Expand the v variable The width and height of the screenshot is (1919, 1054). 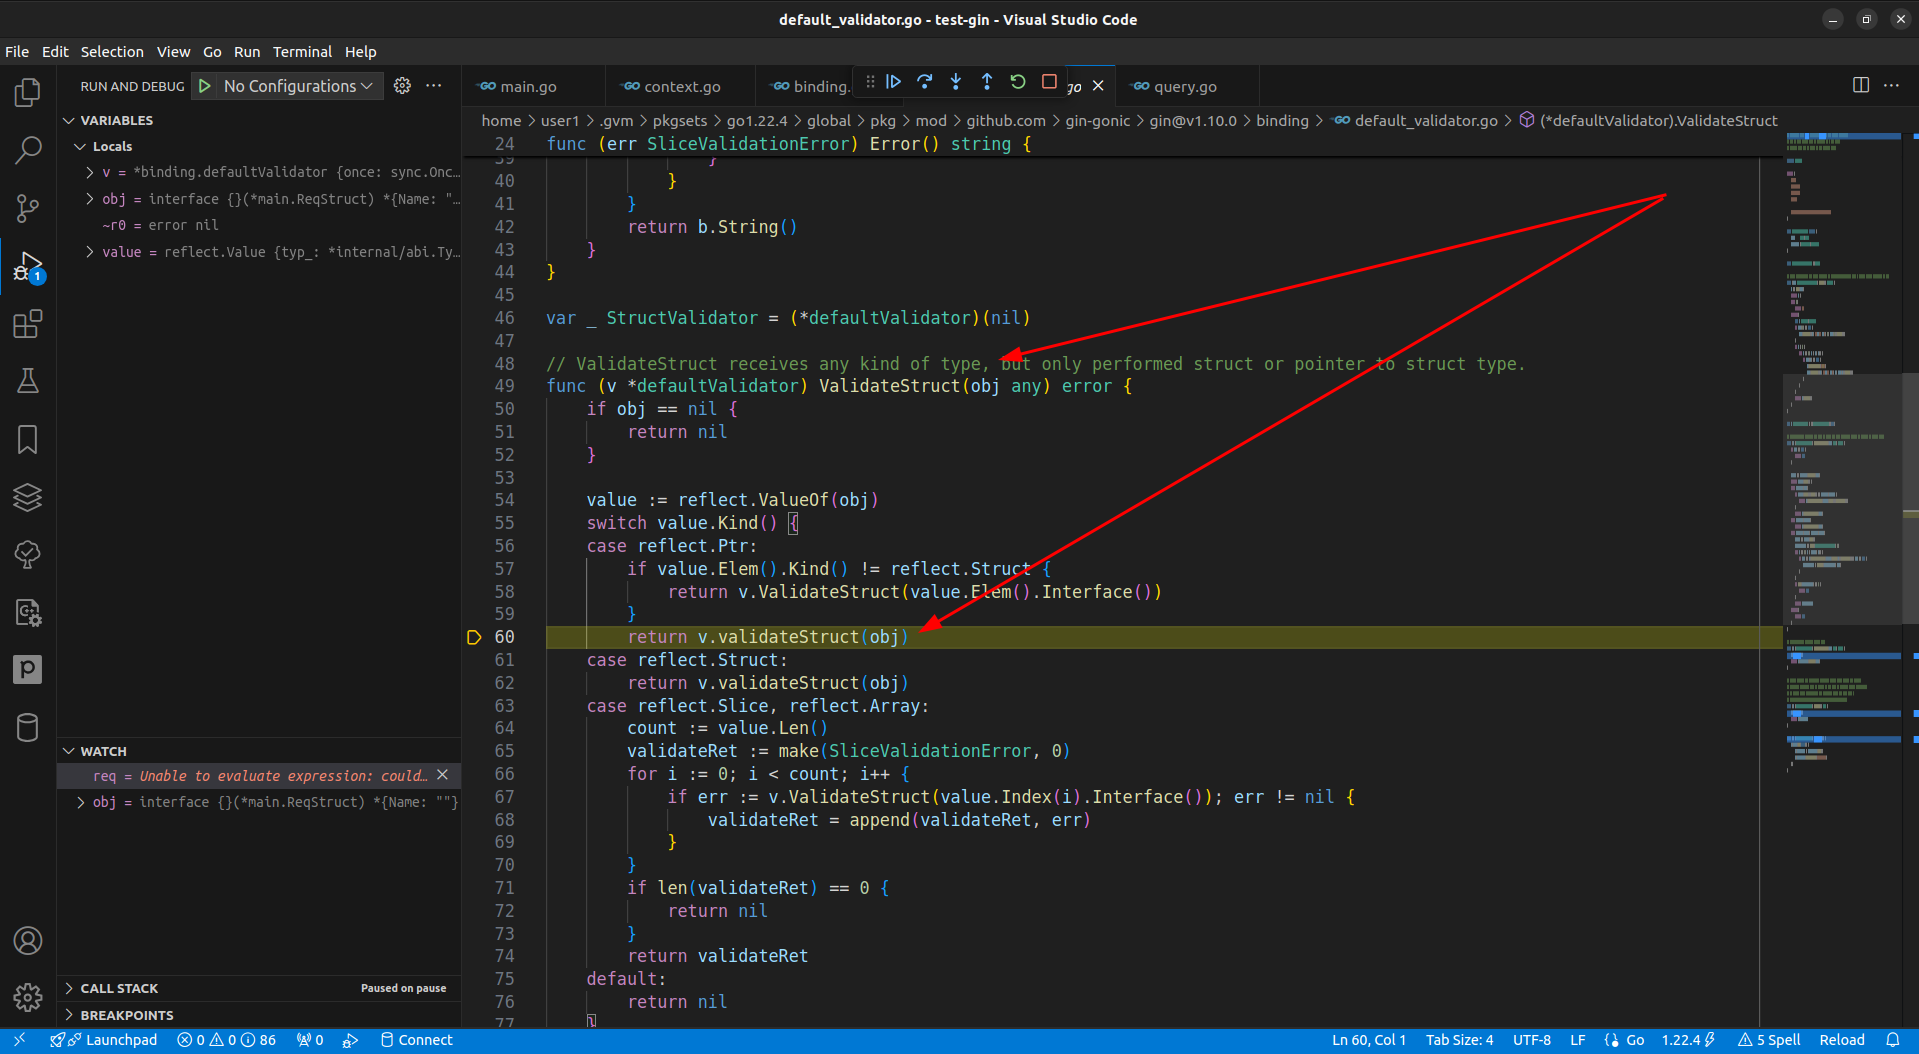coord(90,172)
